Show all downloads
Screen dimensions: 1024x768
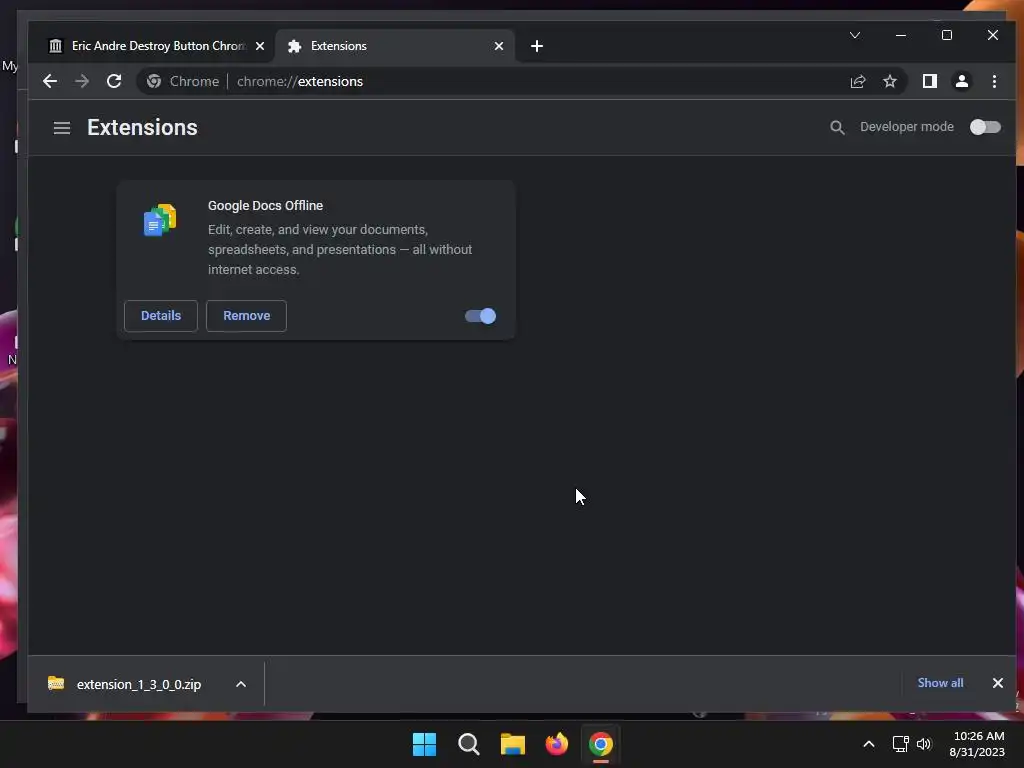pyautogui.click(x=940, y=683)
